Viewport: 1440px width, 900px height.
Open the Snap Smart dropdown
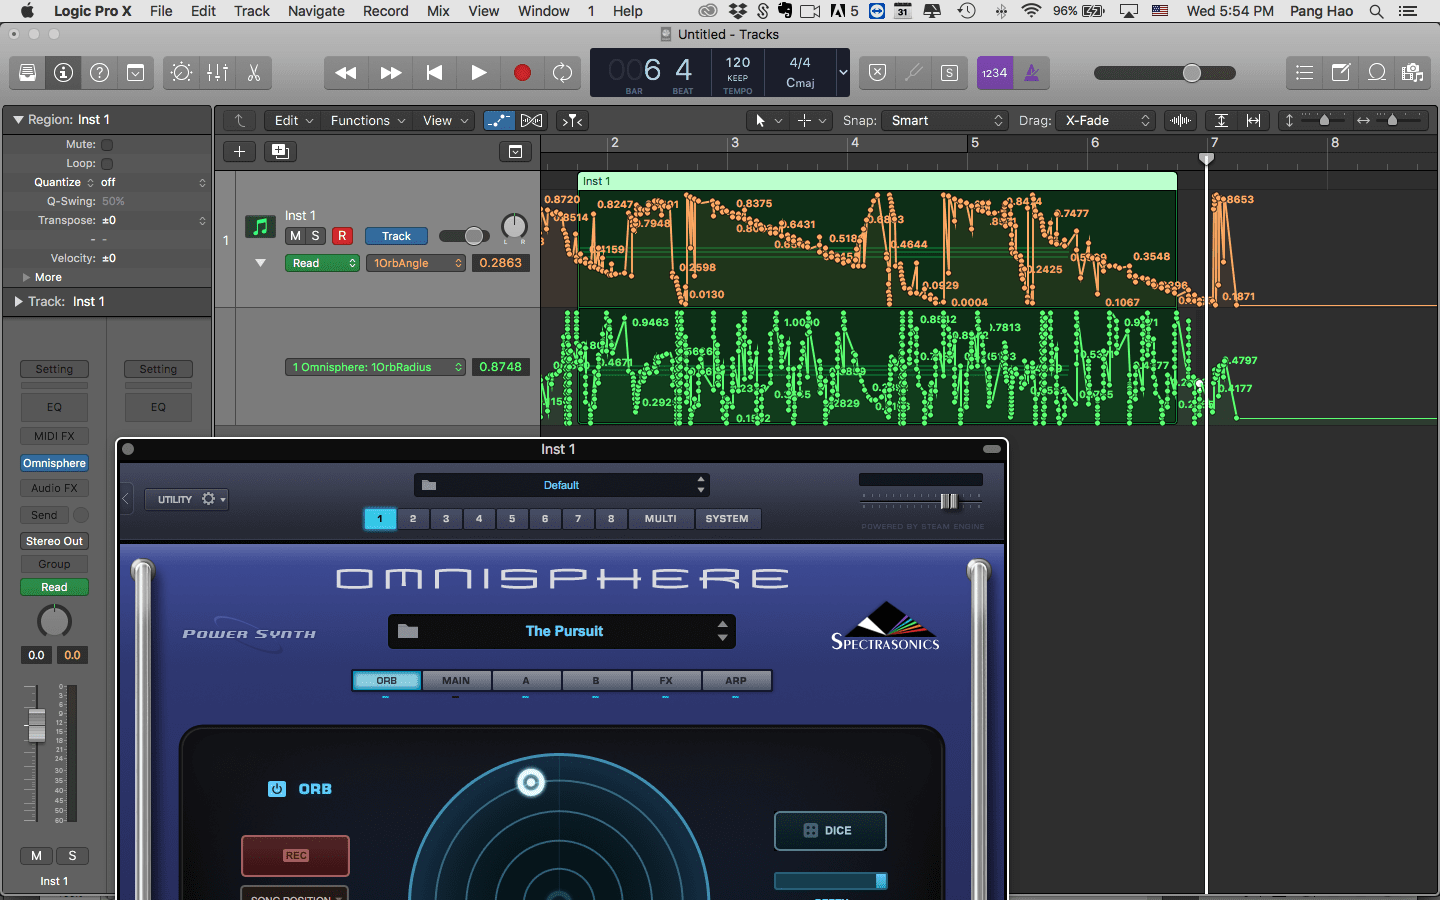[945, 121]
